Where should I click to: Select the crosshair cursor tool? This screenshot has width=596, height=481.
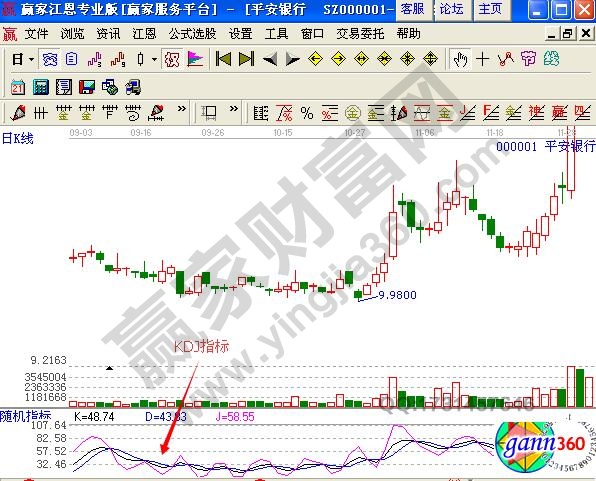[482, 59]
